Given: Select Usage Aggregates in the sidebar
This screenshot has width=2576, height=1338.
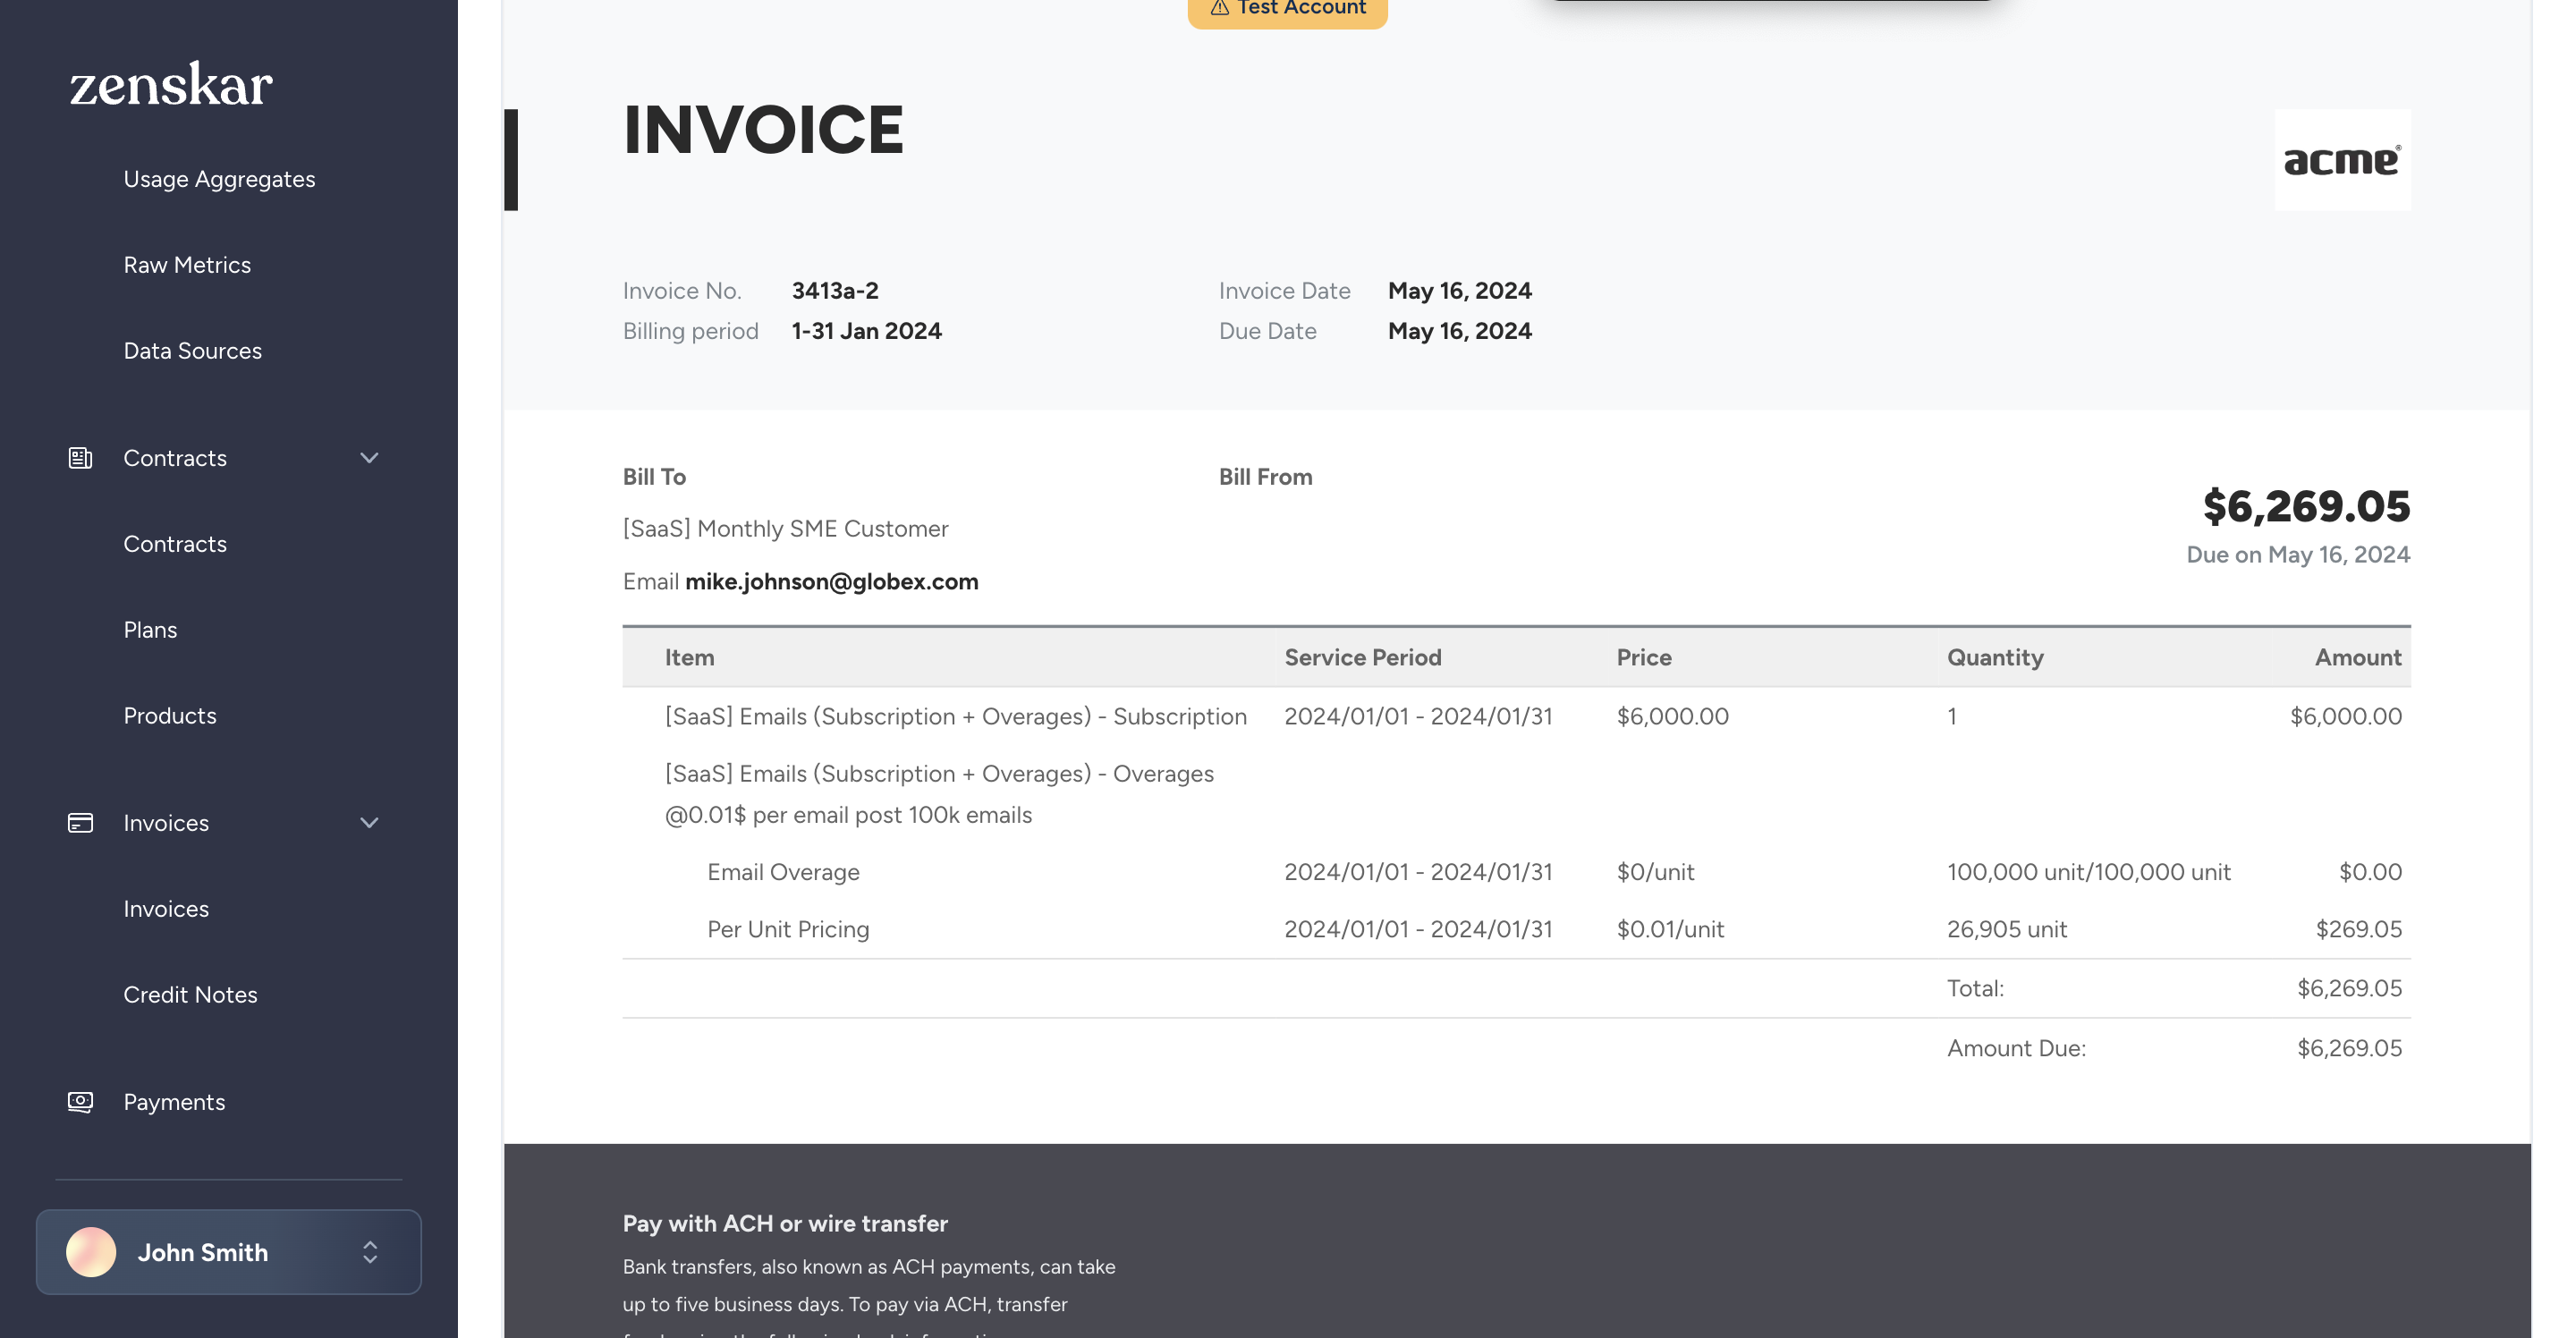Looking at the screenshot, I should (219, 178).
